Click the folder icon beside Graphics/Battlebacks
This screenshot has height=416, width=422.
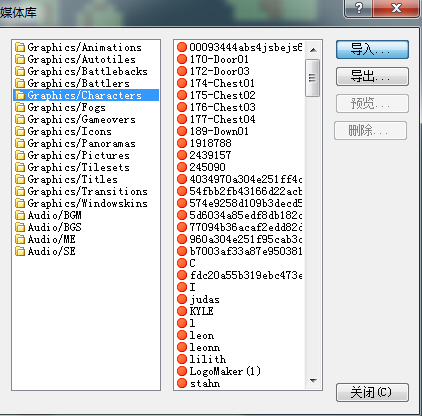[x=20, y=71]
